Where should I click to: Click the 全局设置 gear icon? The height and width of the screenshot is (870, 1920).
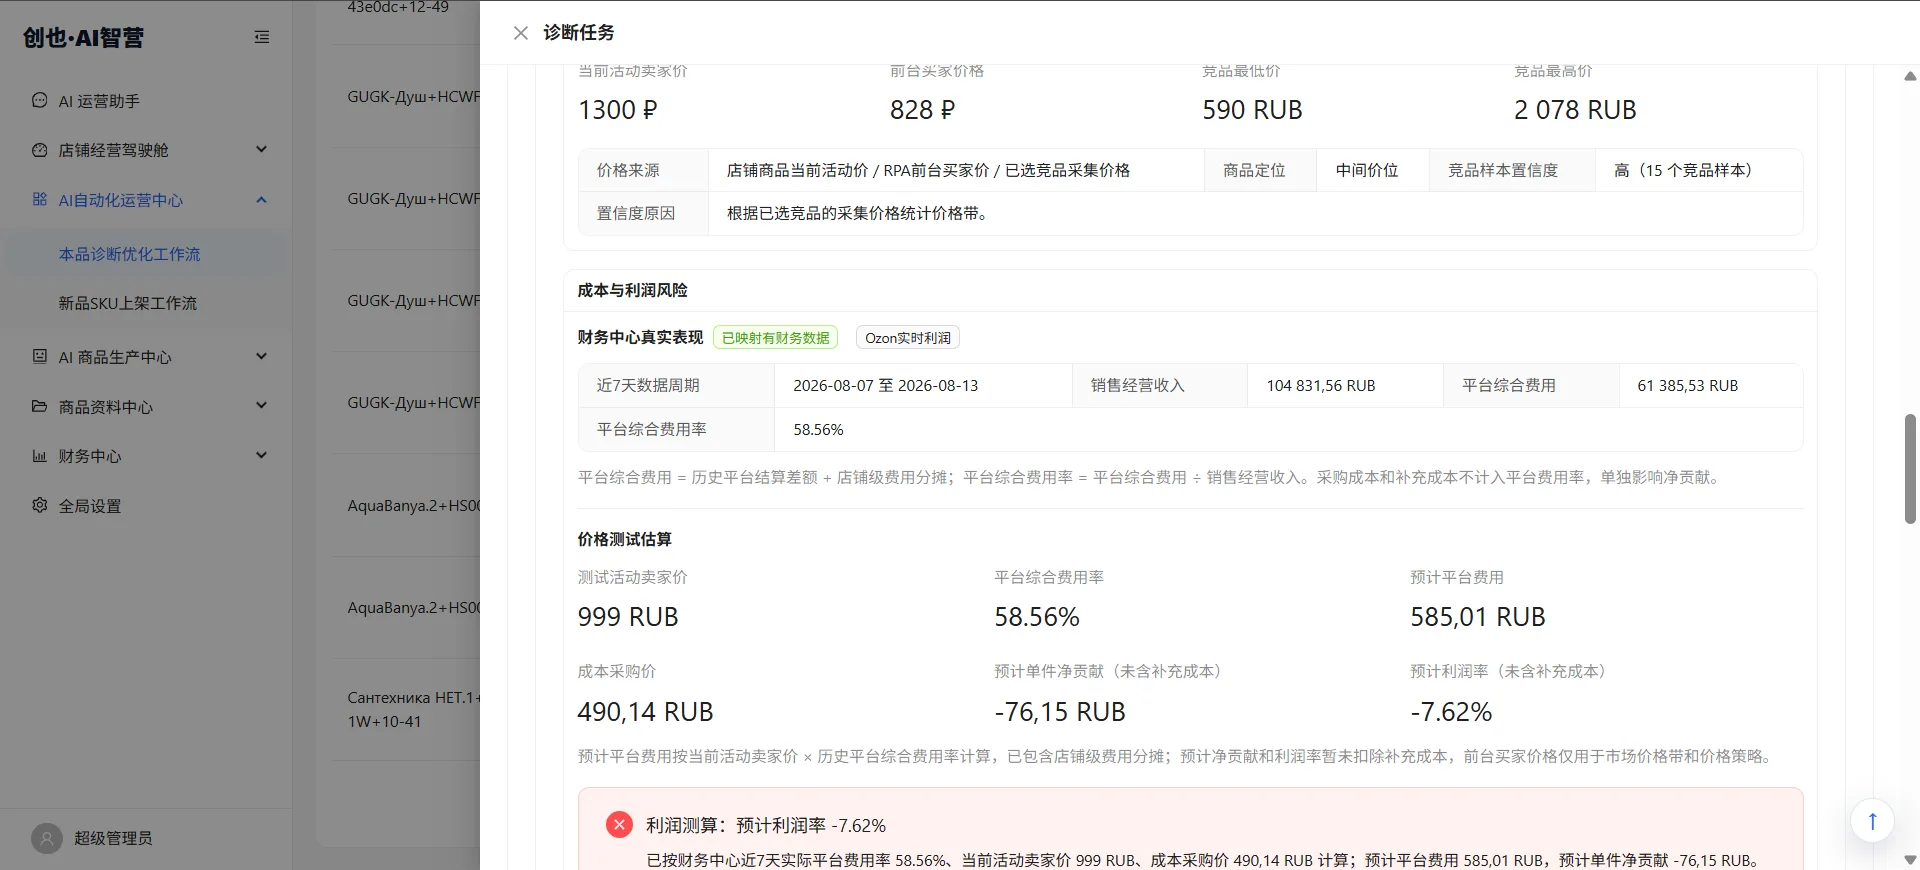click(x=40, y=505)
